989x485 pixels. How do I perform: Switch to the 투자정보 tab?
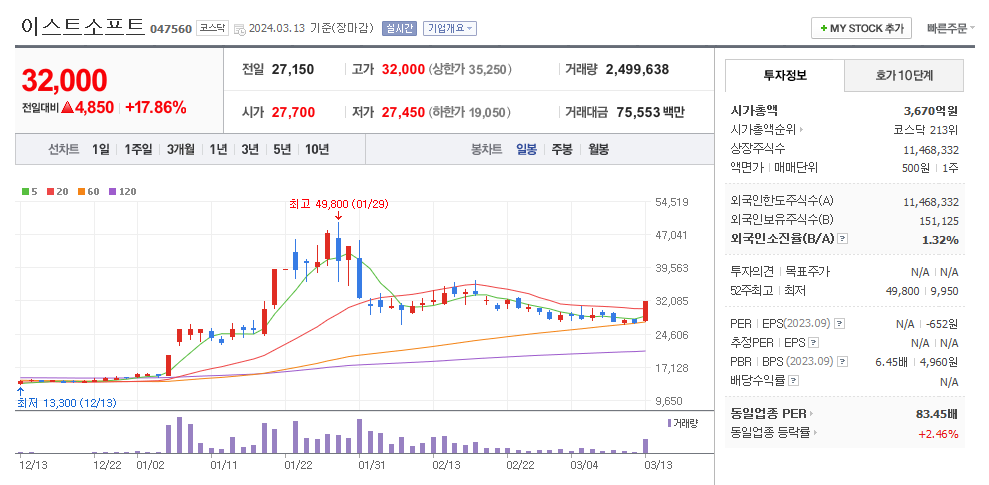point(785,76)
